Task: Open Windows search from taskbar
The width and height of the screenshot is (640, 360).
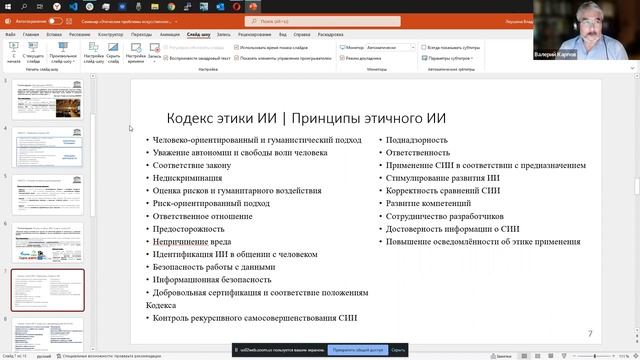Action: [24, 7]
